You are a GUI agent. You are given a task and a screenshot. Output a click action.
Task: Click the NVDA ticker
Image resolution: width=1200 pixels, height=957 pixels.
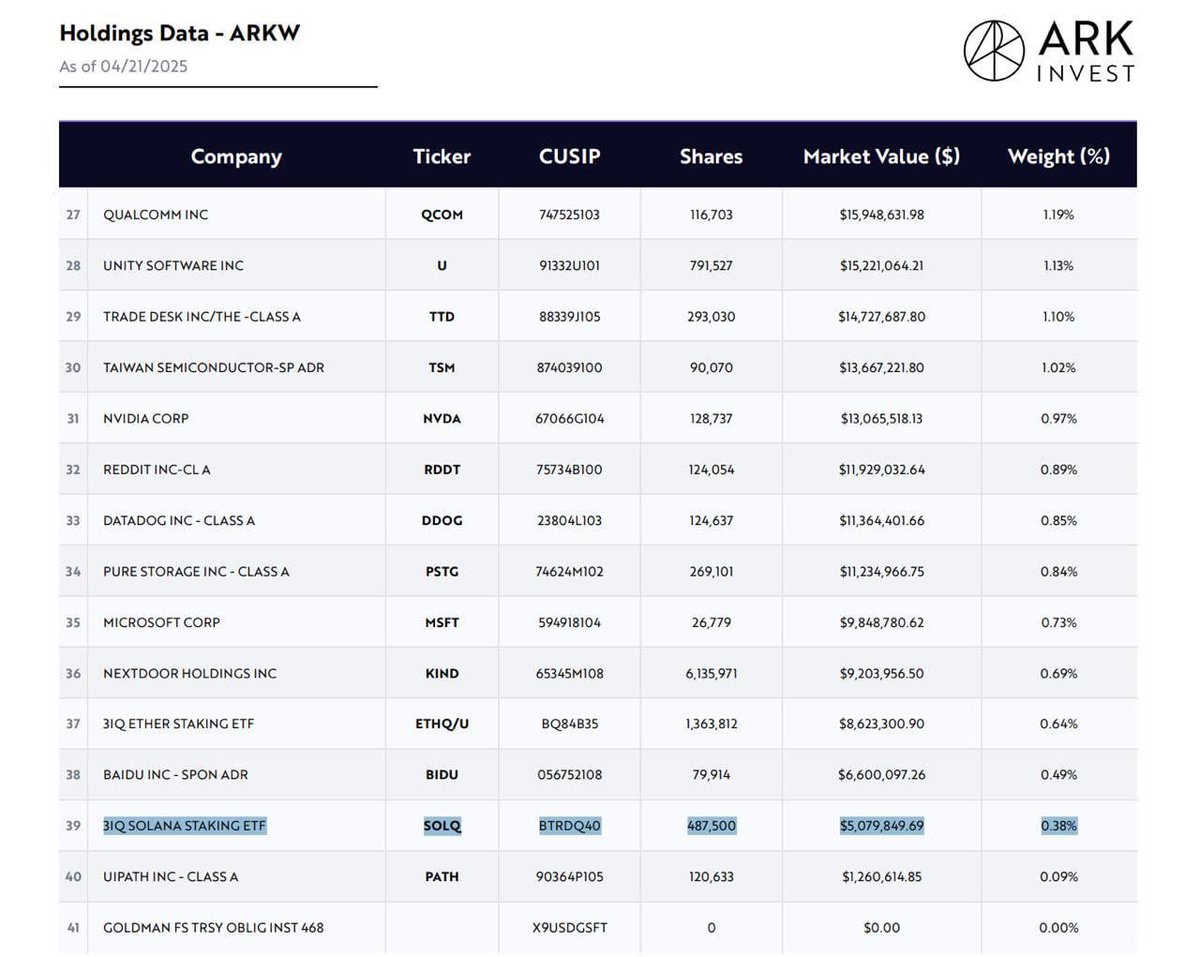coord(442,419)
